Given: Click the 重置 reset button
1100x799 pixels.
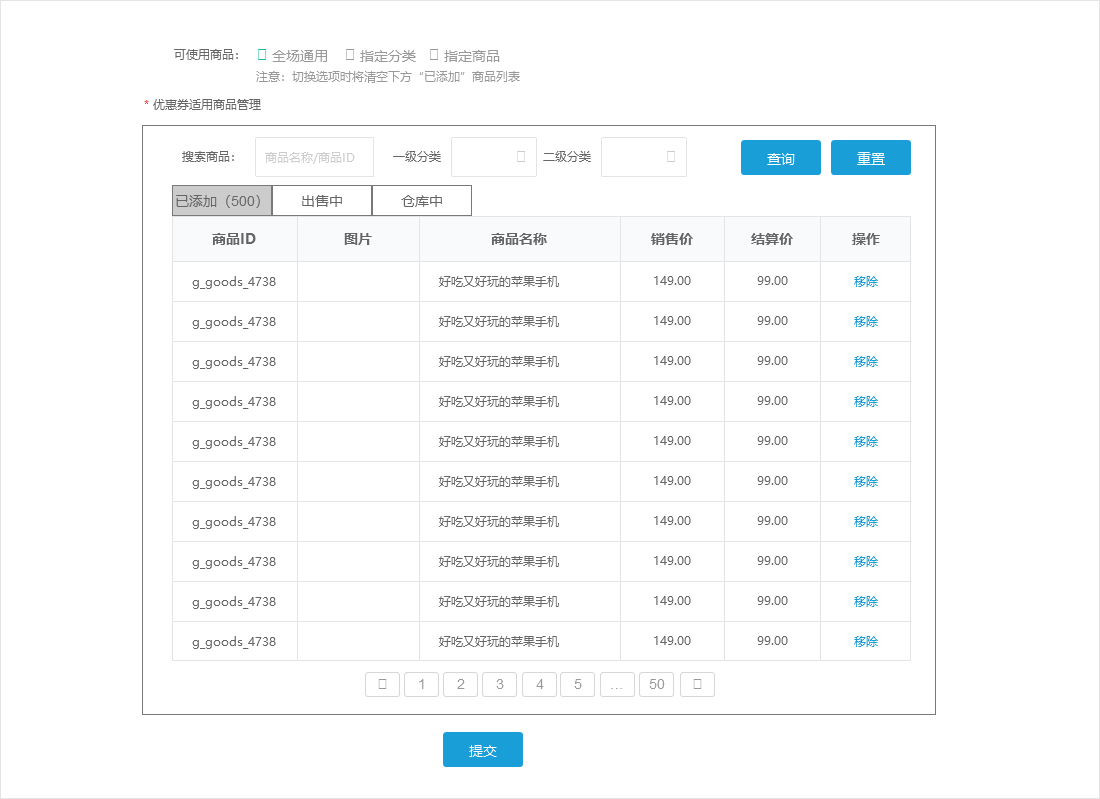Looking at the screenshot, I should [870, 157].
